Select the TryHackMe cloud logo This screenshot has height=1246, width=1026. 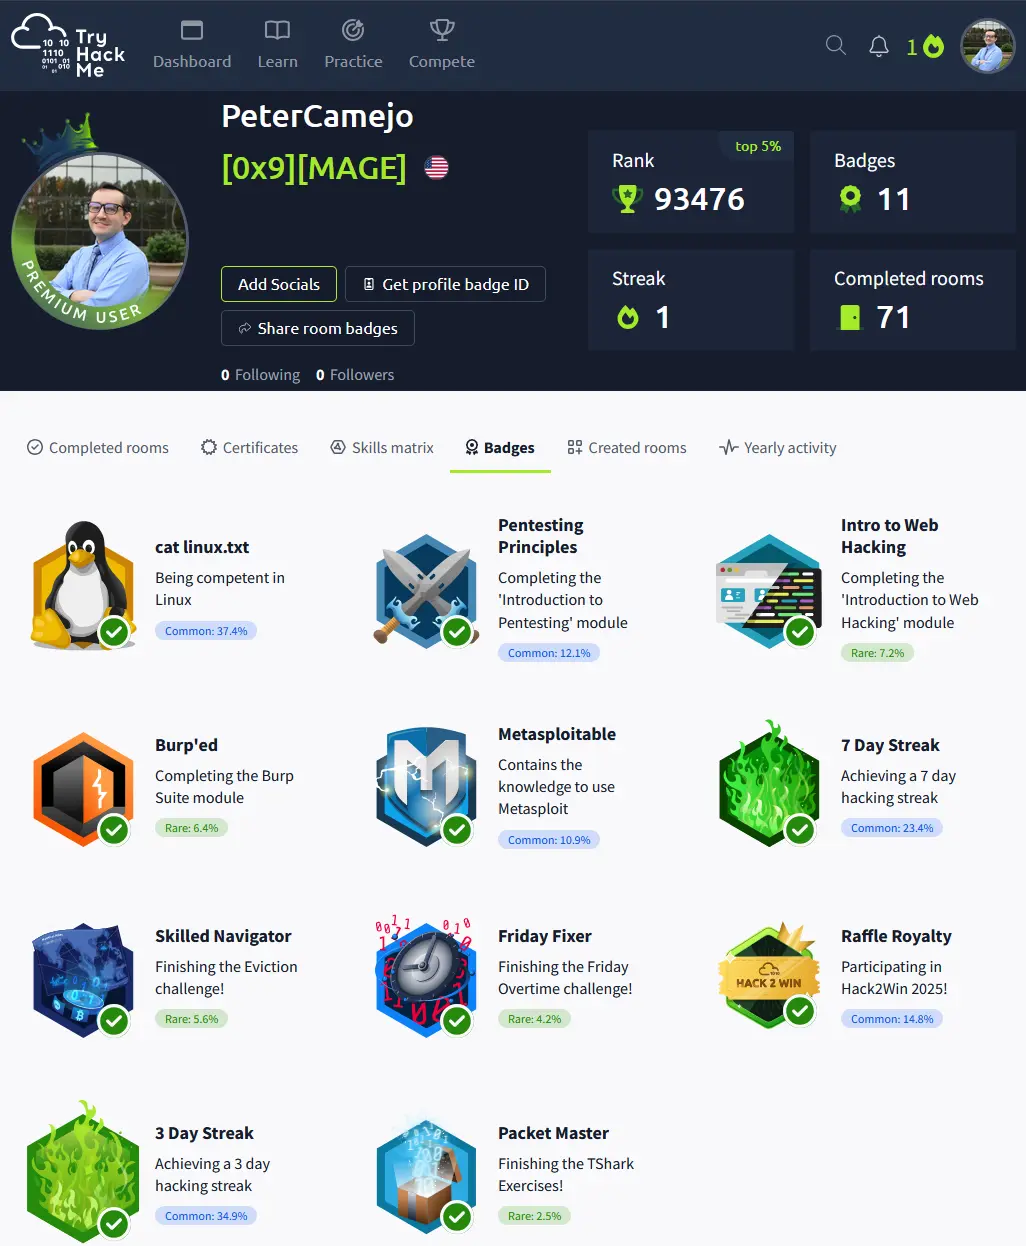coord(38,45)
